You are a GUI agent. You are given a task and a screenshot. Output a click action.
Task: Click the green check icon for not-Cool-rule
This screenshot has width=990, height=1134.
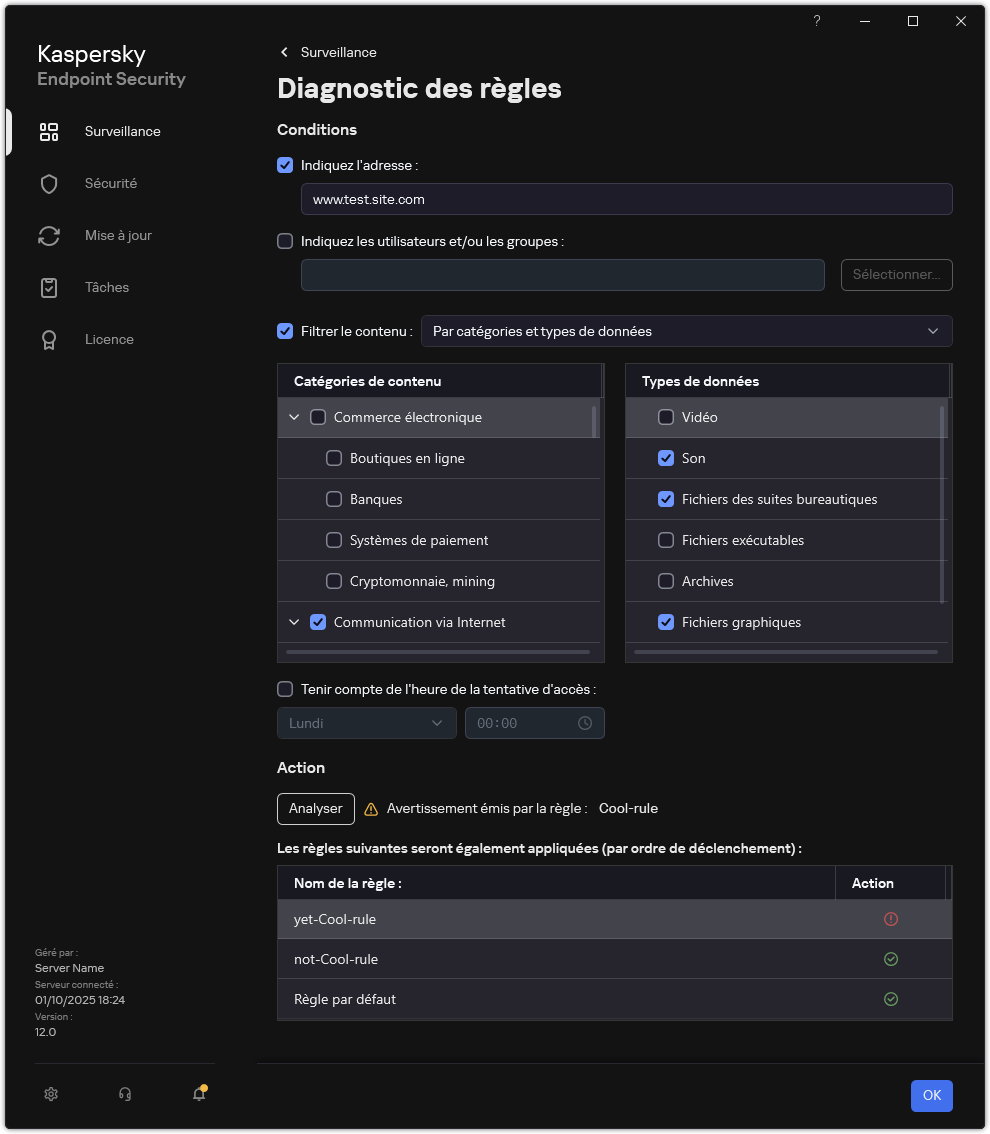coord(891,959)
